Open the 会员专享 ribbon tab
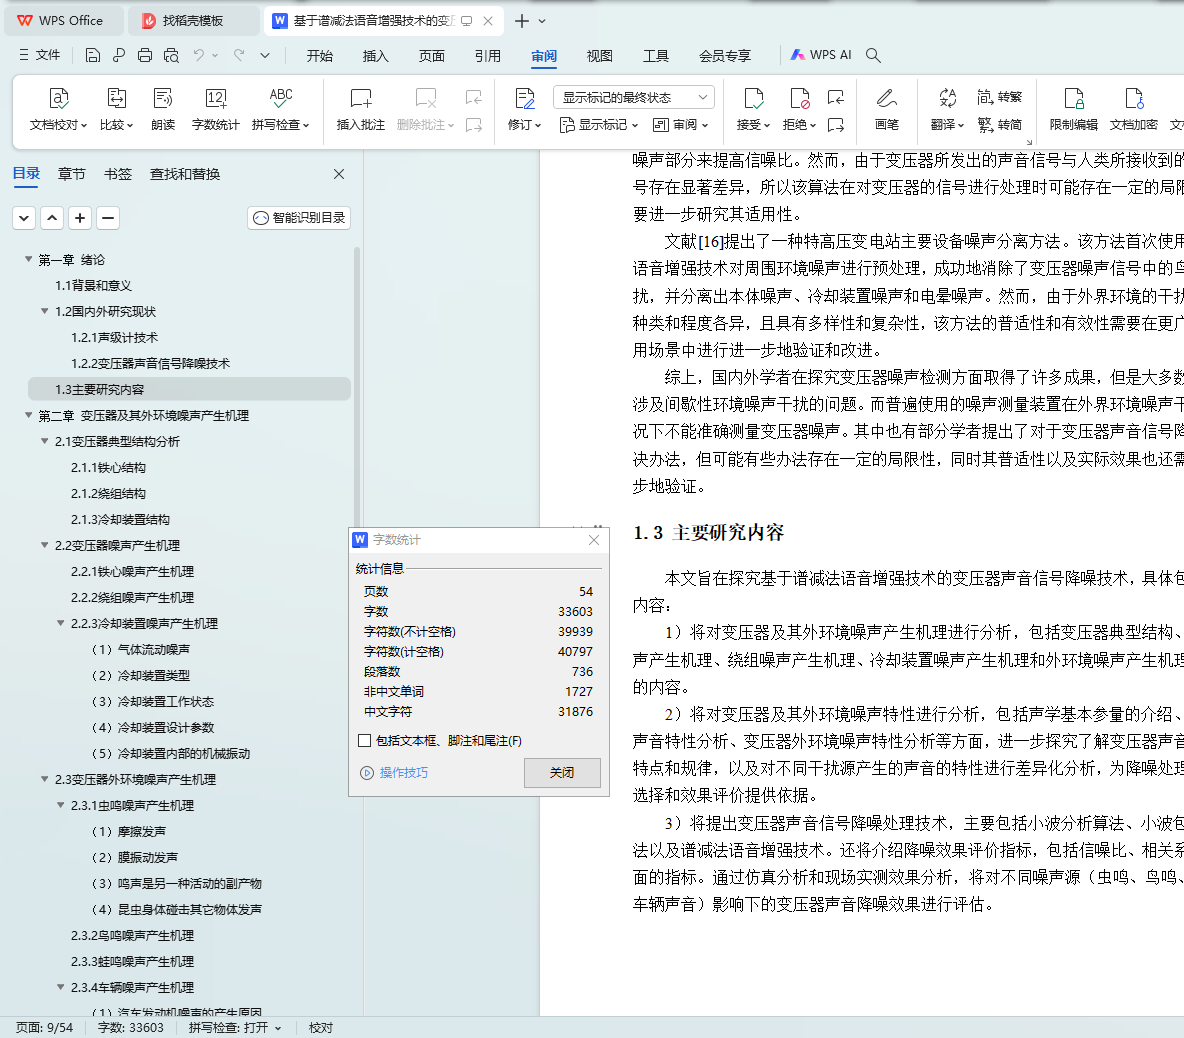 point(725,56)
